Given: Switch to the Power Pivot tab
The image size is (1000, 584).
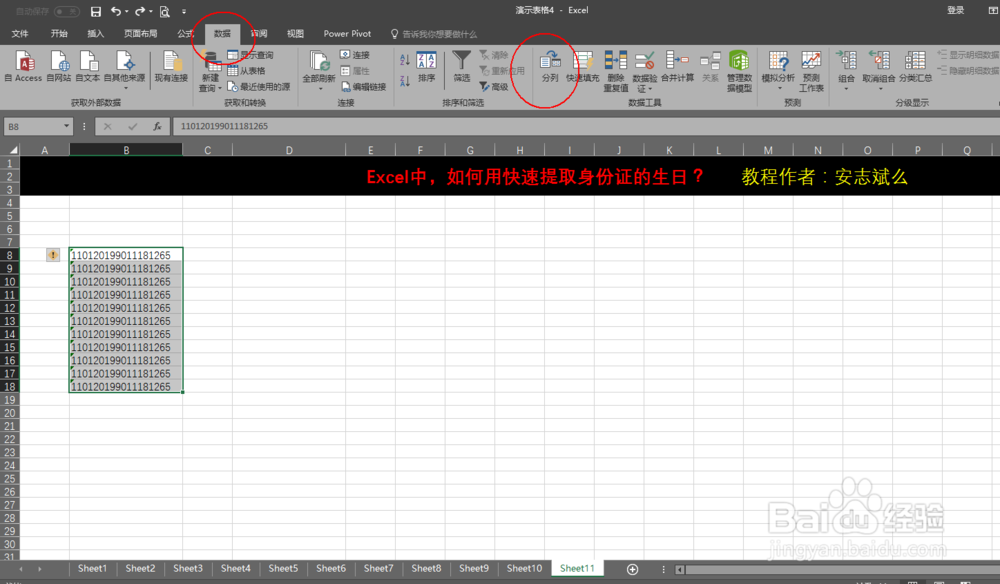Looking at the screenshot, I should coord(347,34).
